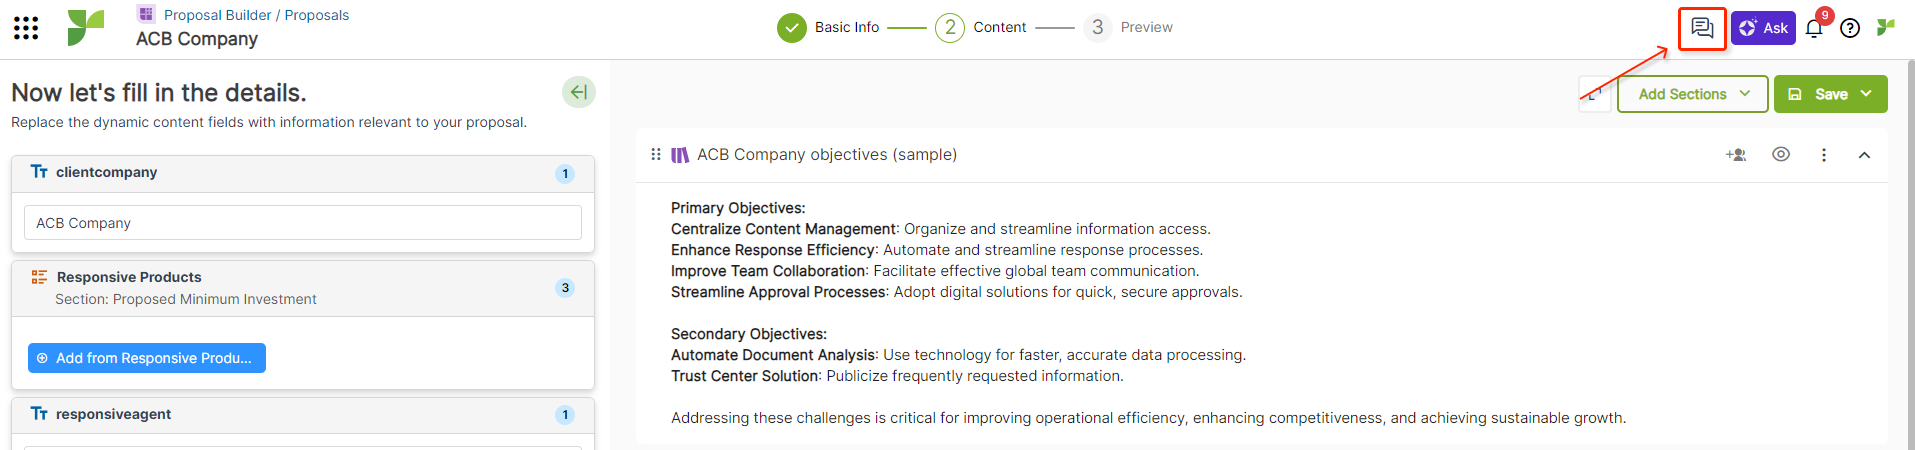Click the Ask AI button
Image resolution: width=1915 pixels, height=450 pixels.
point(1763,28)
